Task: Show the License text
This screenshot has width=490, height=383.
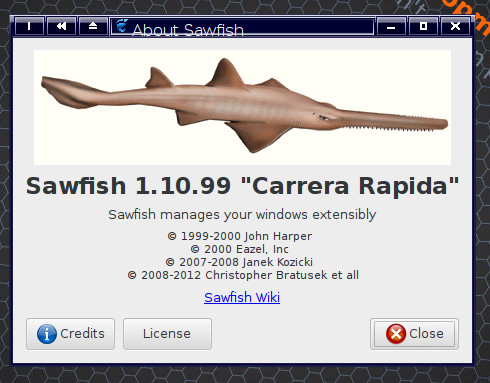Action: pyautogui.click(x=167, y=334)
